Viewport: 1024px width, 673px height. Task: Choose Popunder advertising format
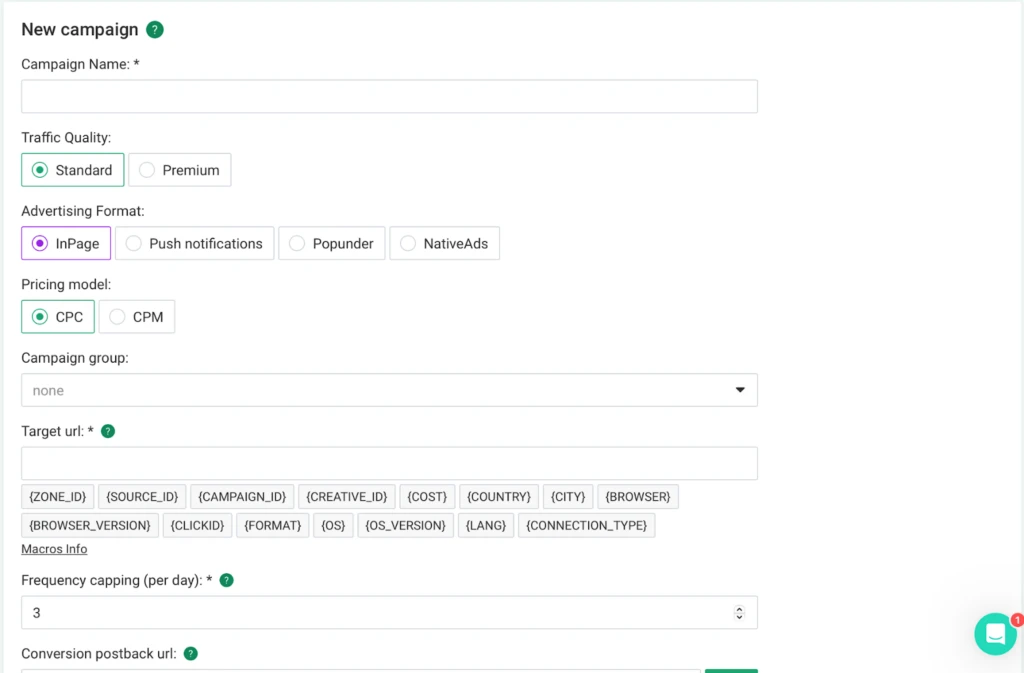point(332,243)
